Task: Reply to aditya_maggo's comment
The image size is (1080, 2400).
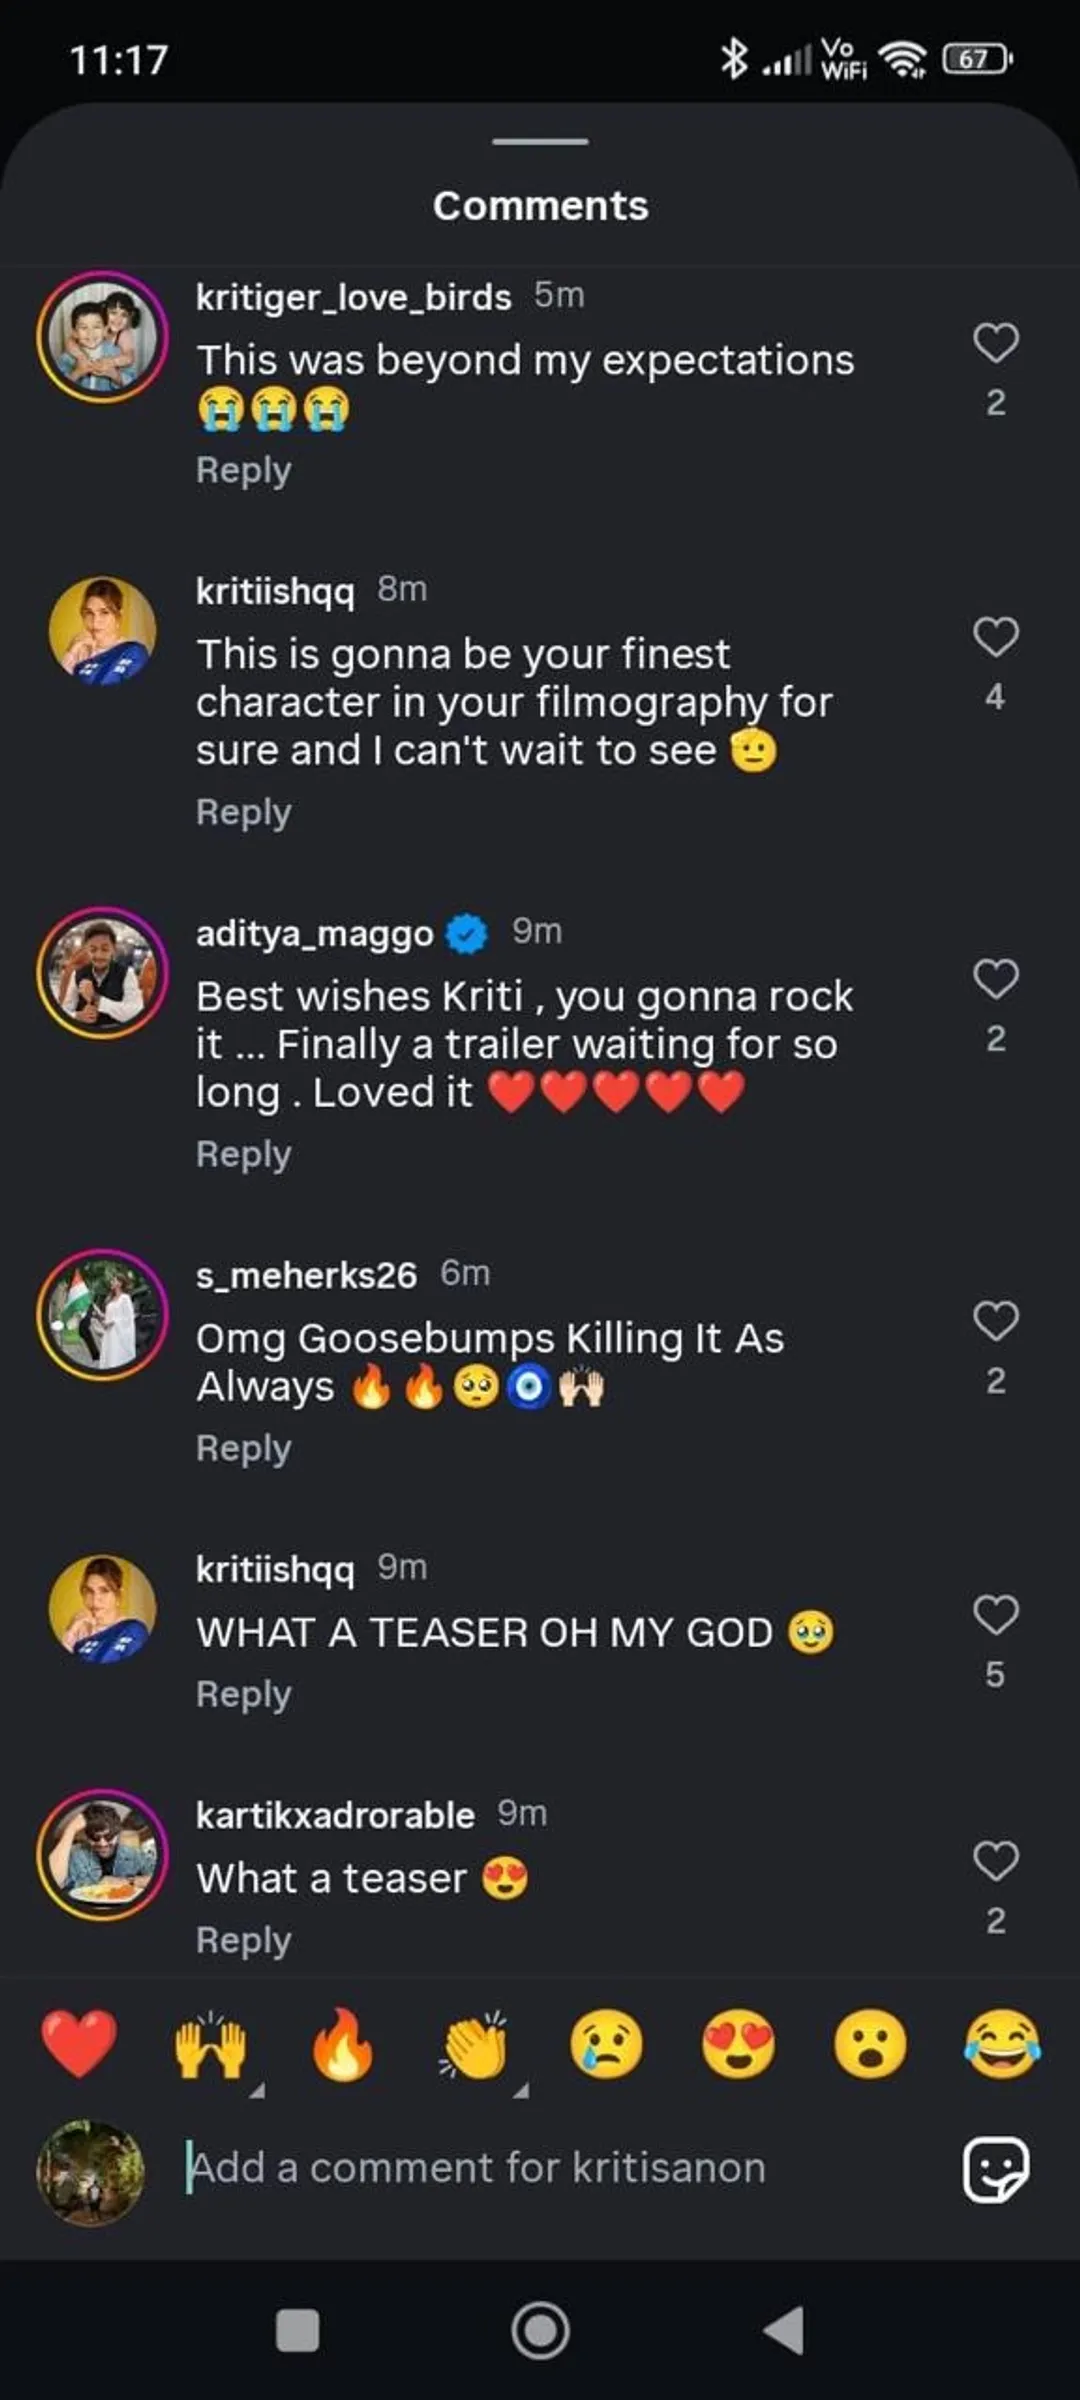Action: pos(243,1154)
